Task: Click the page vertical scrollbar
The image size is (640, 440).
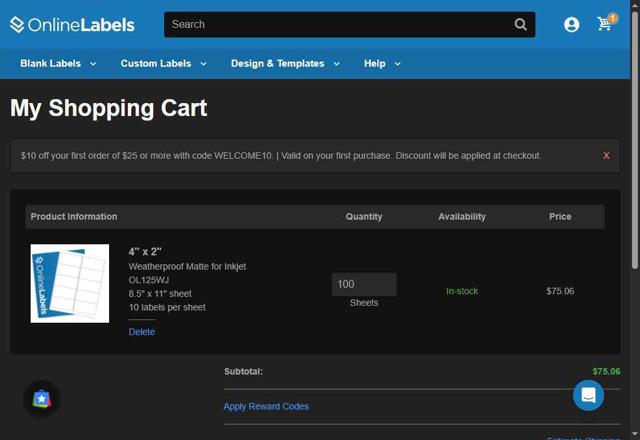Action: [x=635, y=141]
